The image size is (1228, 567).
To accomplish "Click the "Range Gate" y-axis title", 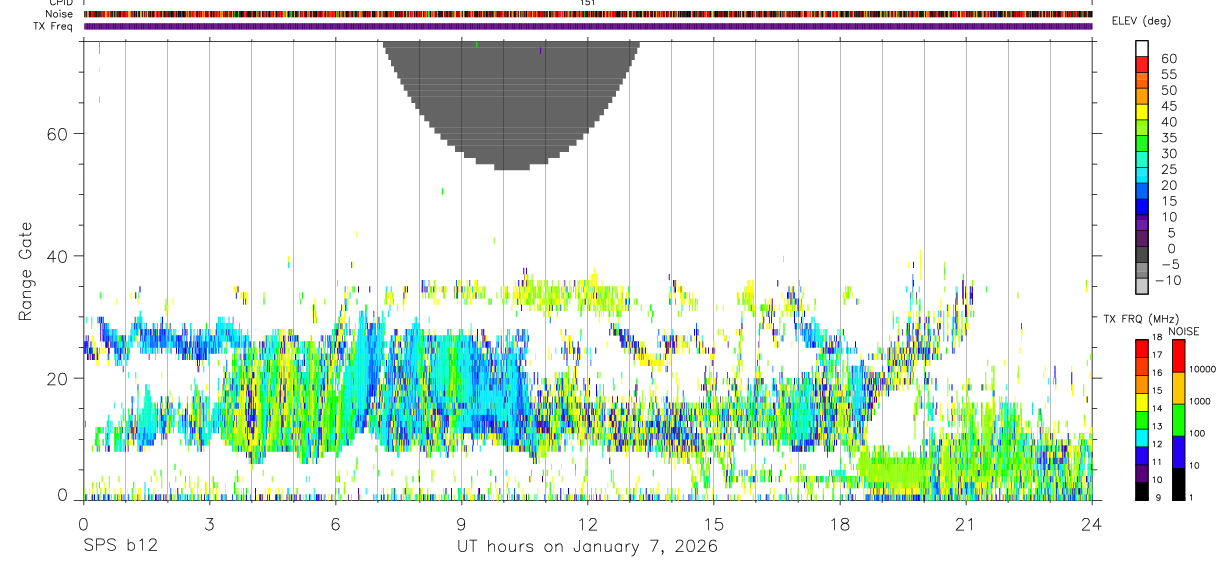I will 26,271.
